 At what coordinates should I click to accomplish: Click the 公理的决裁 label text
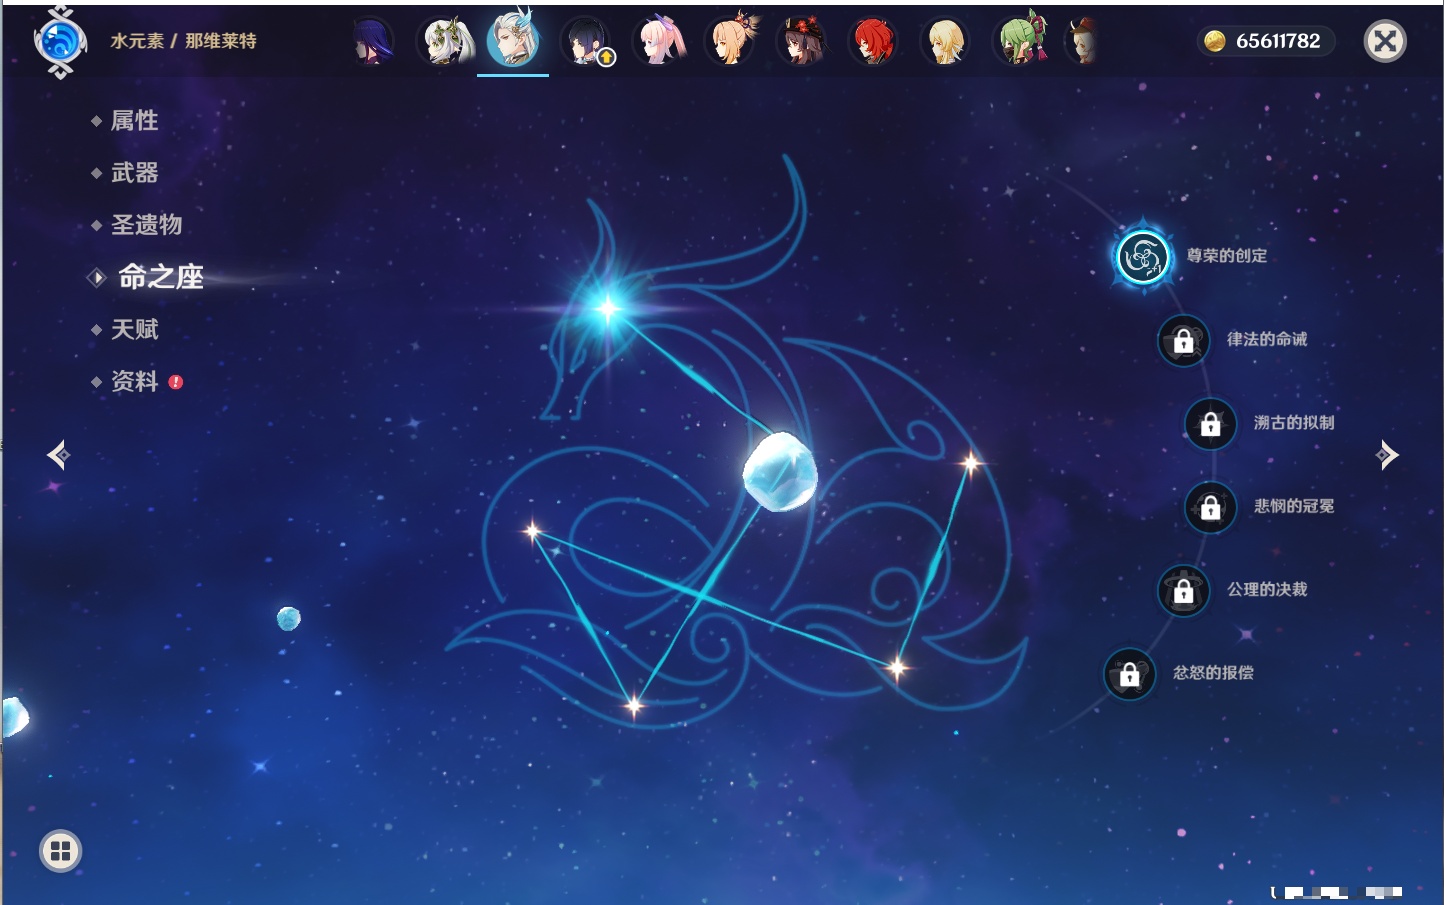1267,590
